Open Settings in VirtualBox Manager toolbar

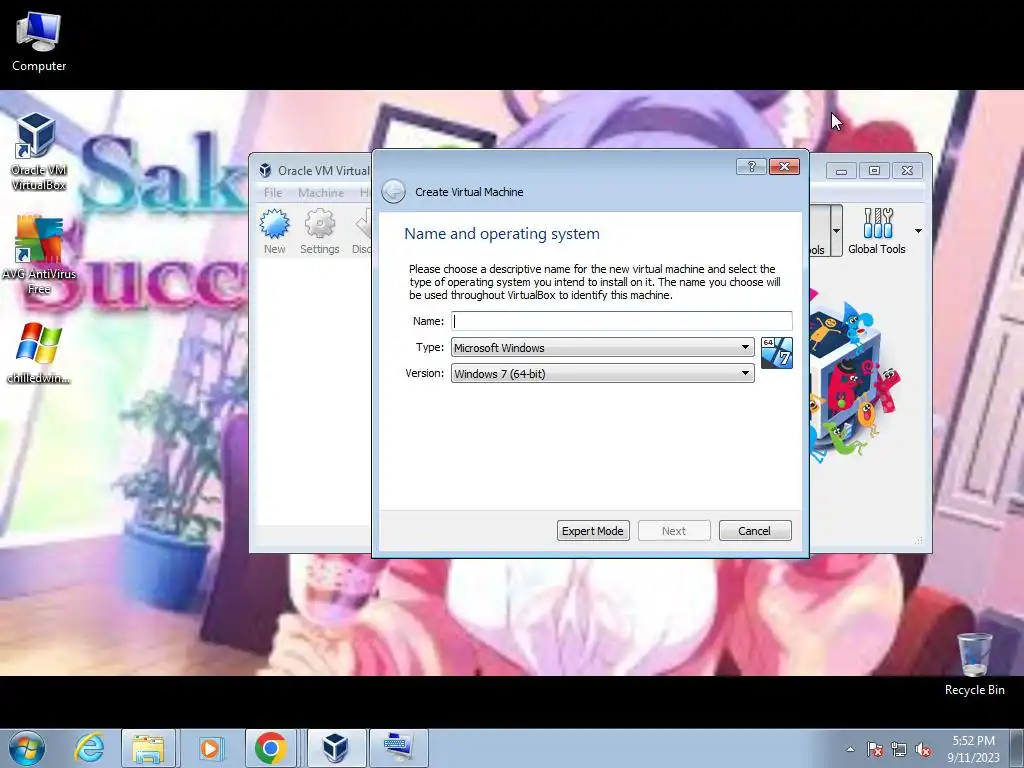319,231
